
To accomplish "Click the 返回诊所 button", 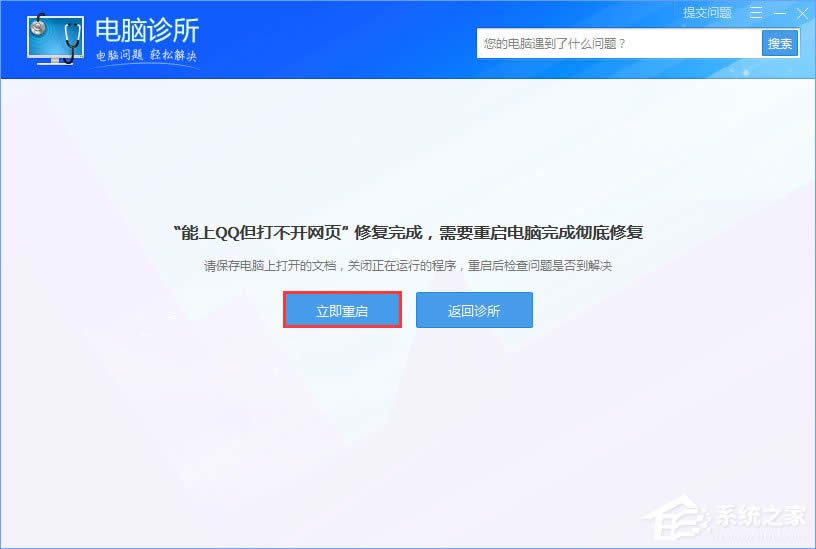I will tap(474, 310).
